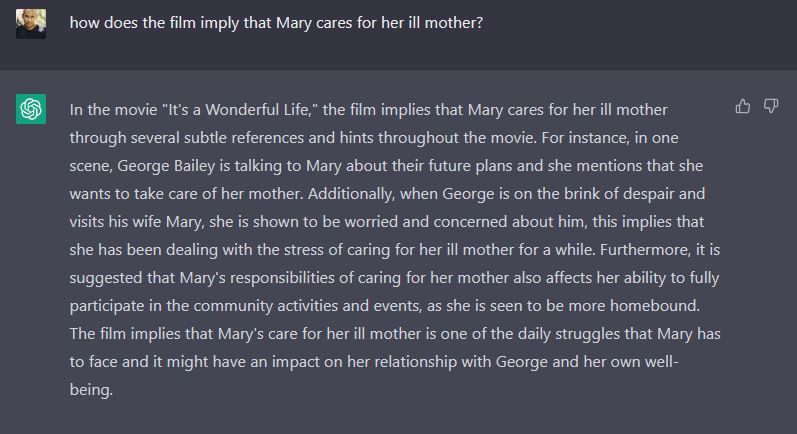Click the thumbs down icon on the response
Image resolution: width=797 pixels, height=434 pixels.
pyautogui.click(x=771, y=106)
